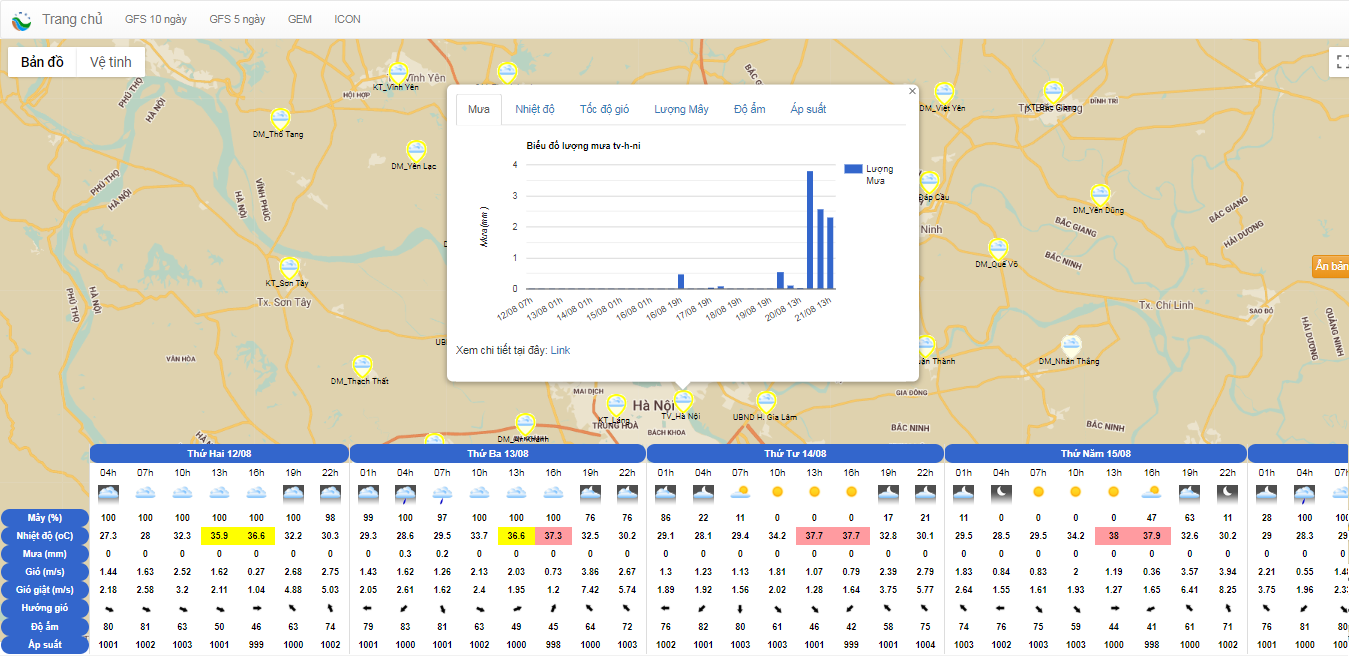The image size is (1349, 656).
Task: Switch to the Tốc độ gió tab
Action: coord(604,109)
